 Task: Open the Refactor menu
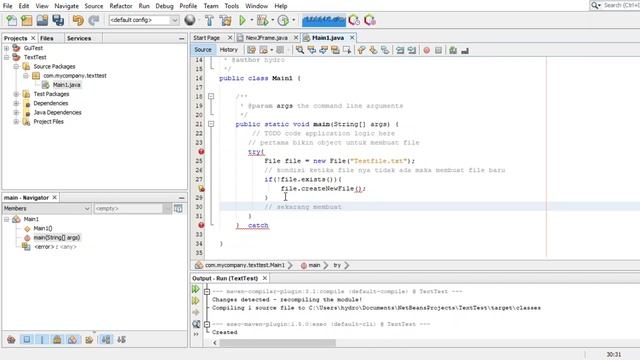121,6
